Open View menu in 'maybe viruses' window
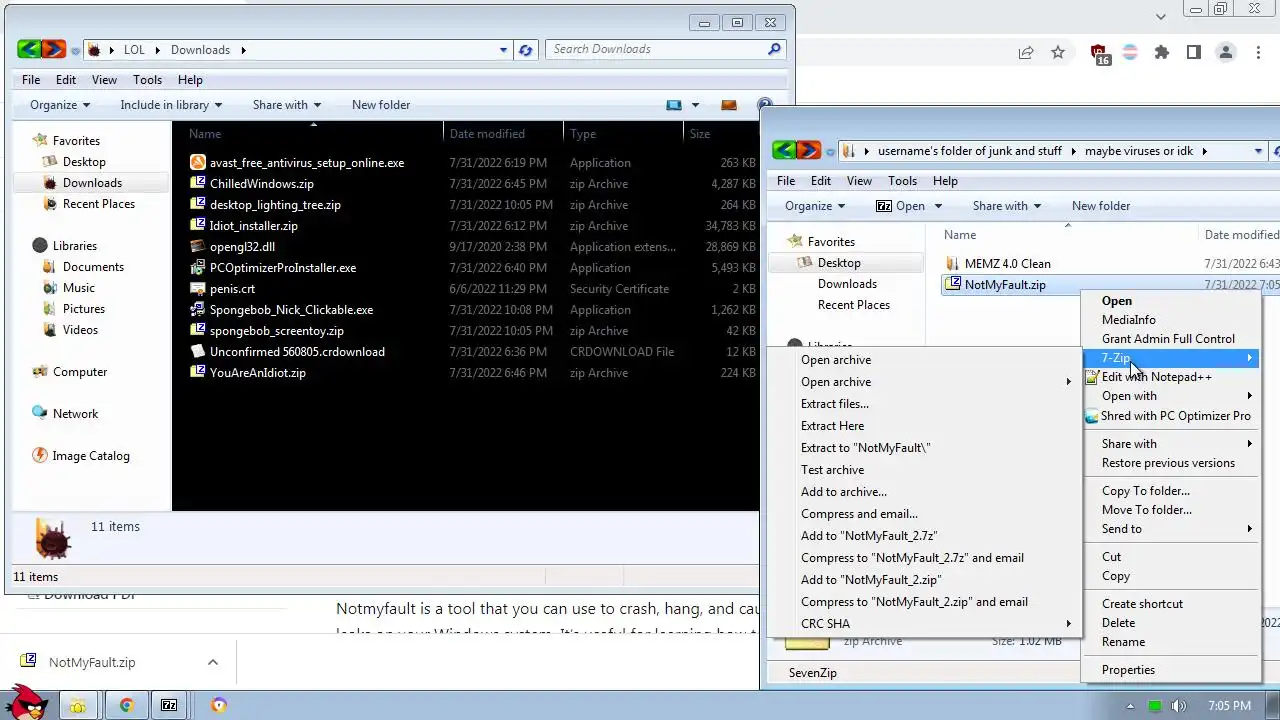The width and height of the screenshot is (1280, 720). [x=859, y=181]
